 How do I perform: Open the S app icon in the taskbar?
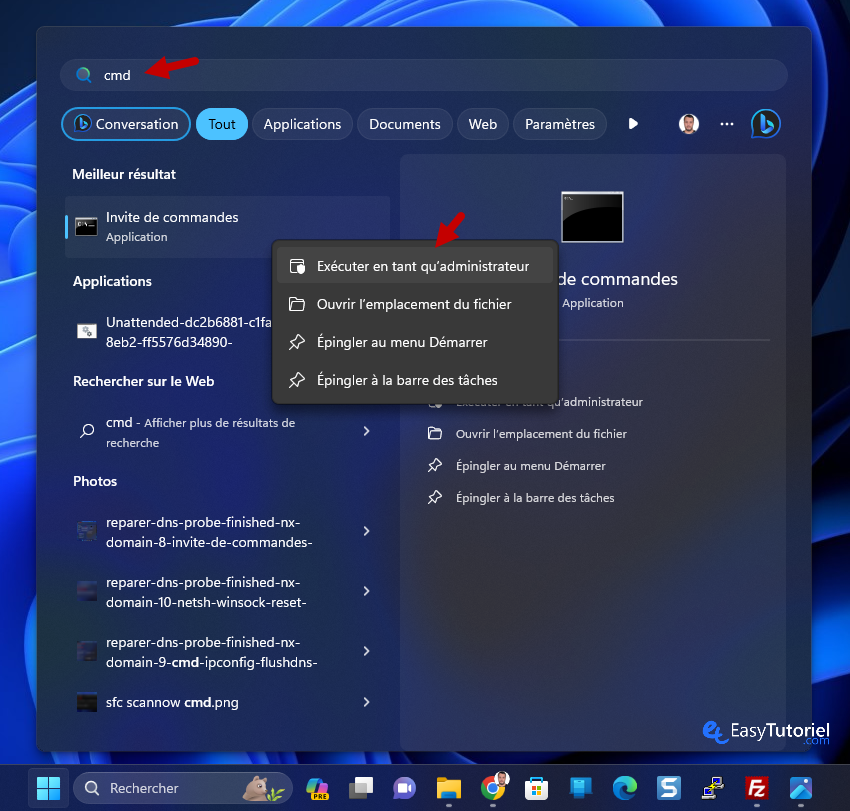click(x=668, y=788)
